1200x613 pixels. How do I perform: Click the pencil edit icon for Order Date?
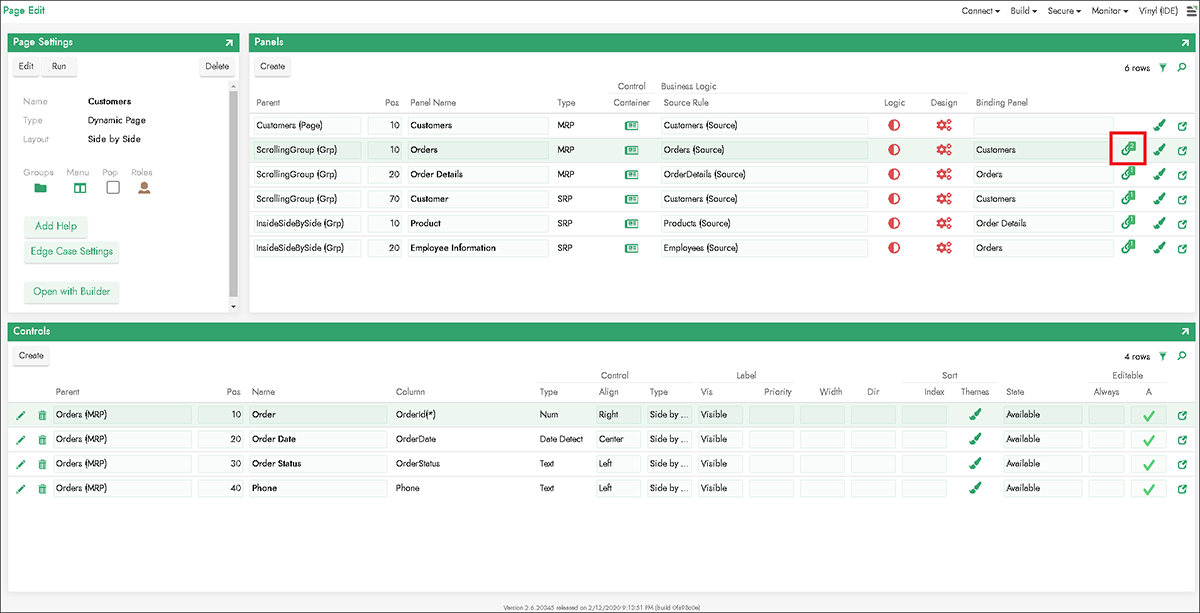(x=21, y=439)
